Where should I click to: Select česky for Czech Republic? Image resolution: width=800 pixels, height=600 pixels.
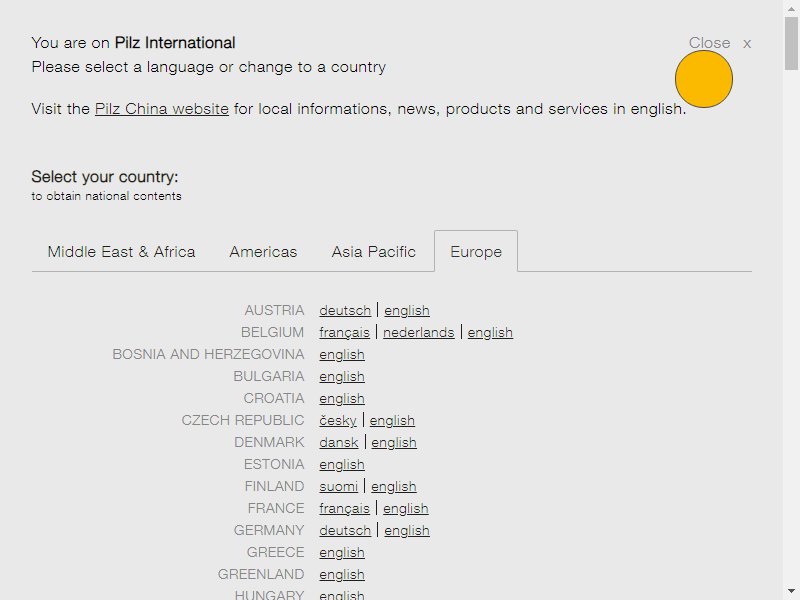[x=338, y=420]
